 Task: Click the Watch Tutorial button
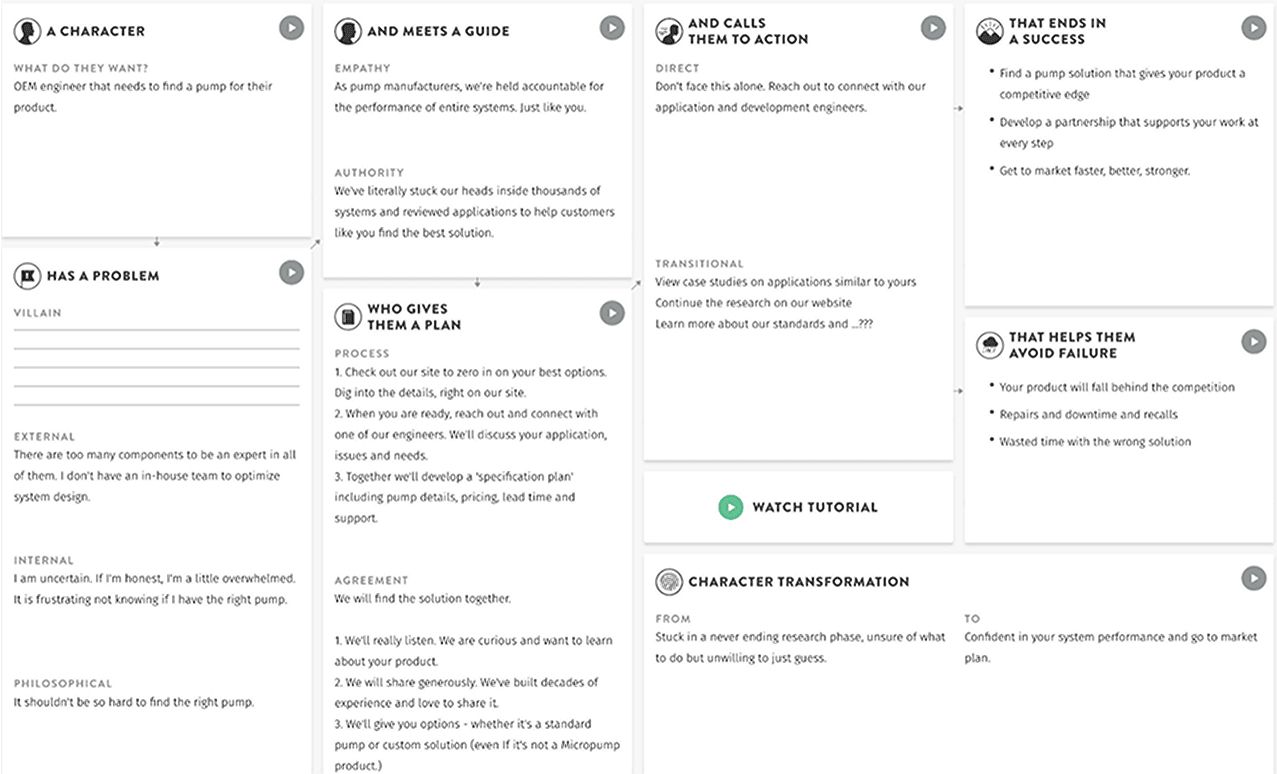(x=798, y=507)
